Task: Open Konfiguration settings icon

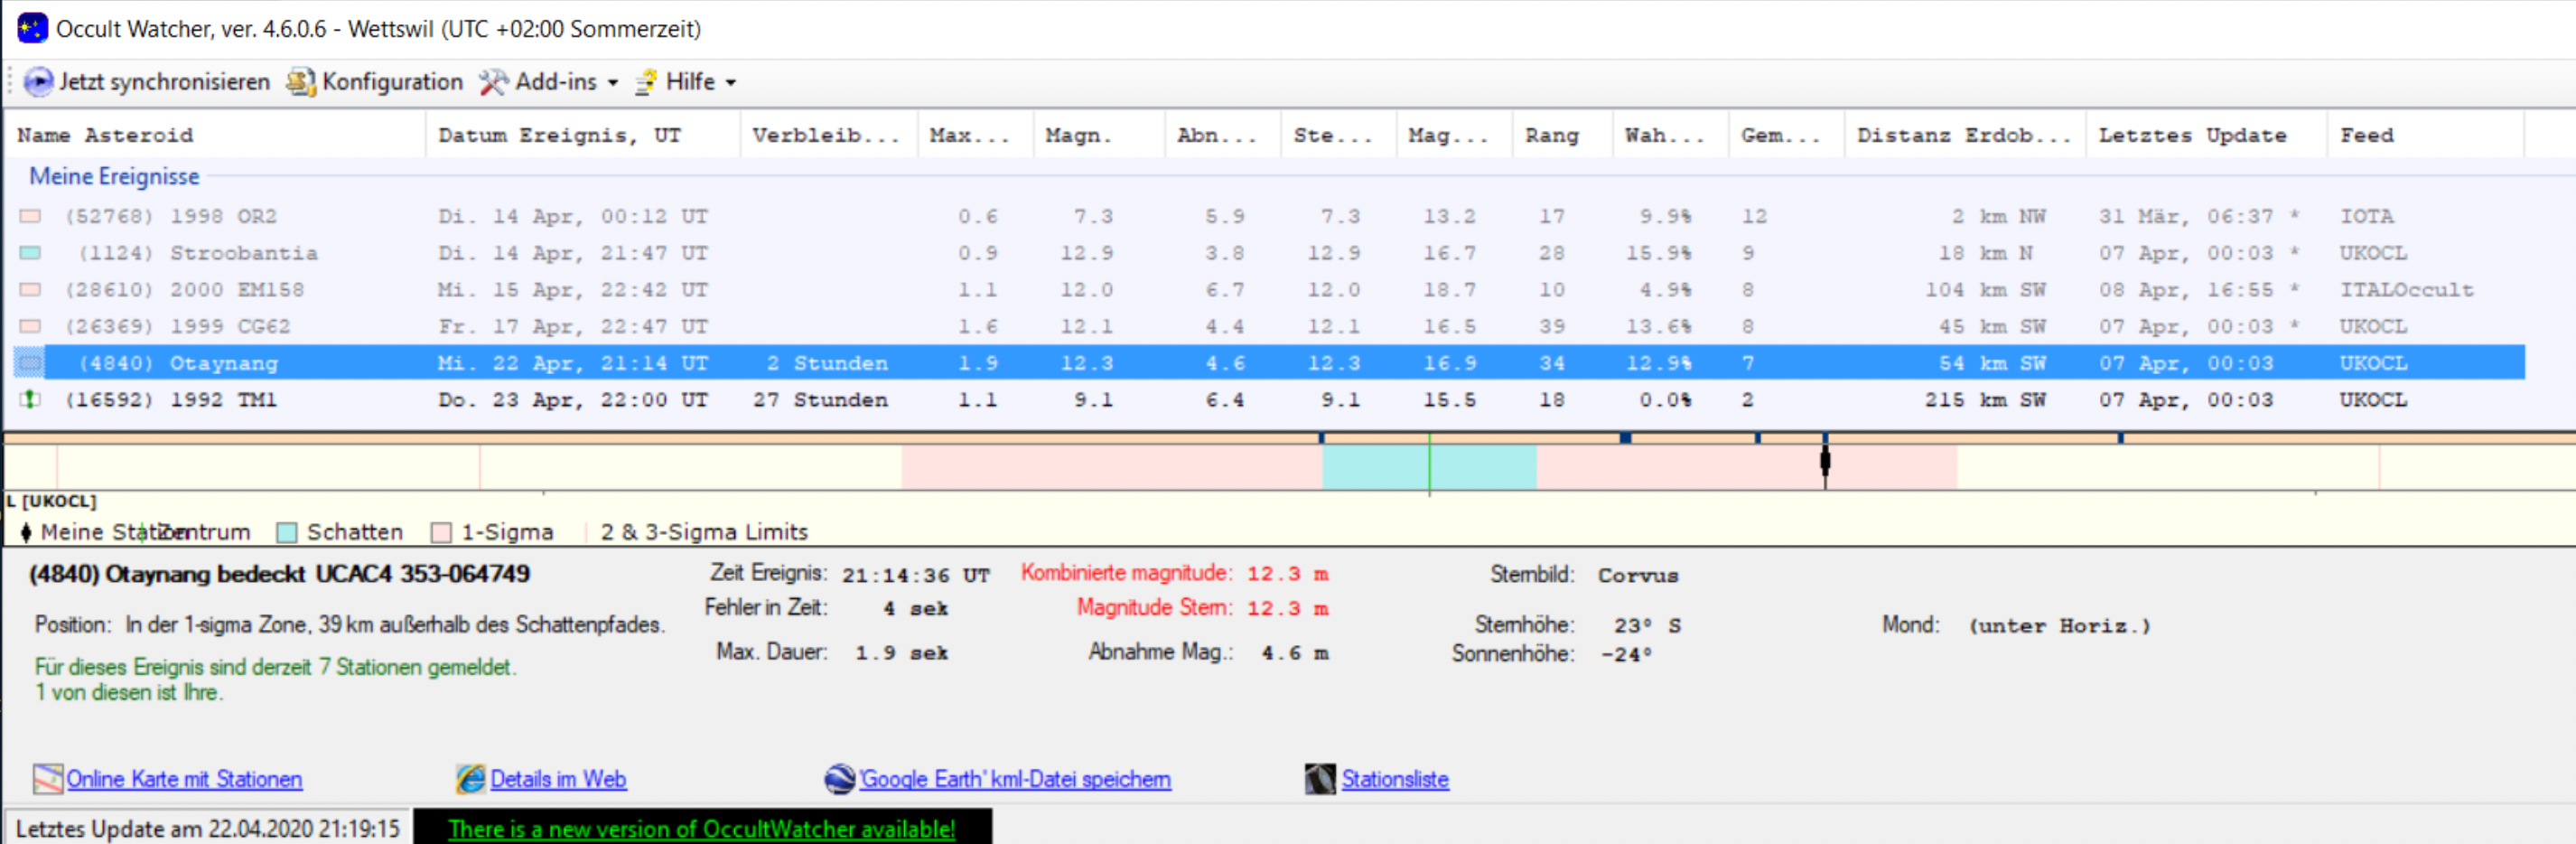Action: tap(300, 82)
